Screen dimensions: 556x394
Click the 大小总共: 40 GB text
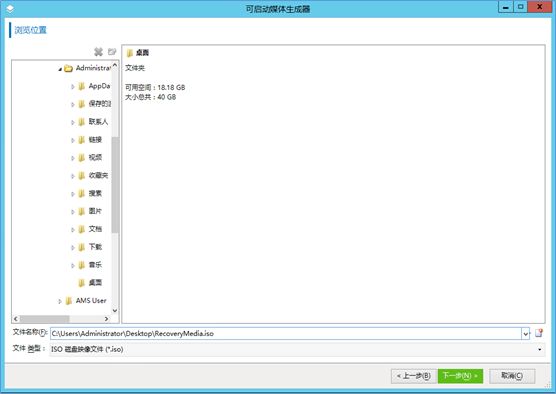(150, 97)
